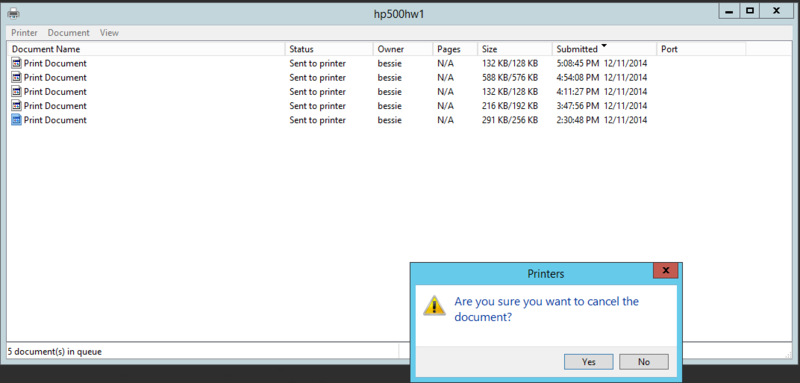The height and width of the screenshot is (383, 800).
Task: Close the Printers dialog with the red X
Action: click(x=665, y=271)
